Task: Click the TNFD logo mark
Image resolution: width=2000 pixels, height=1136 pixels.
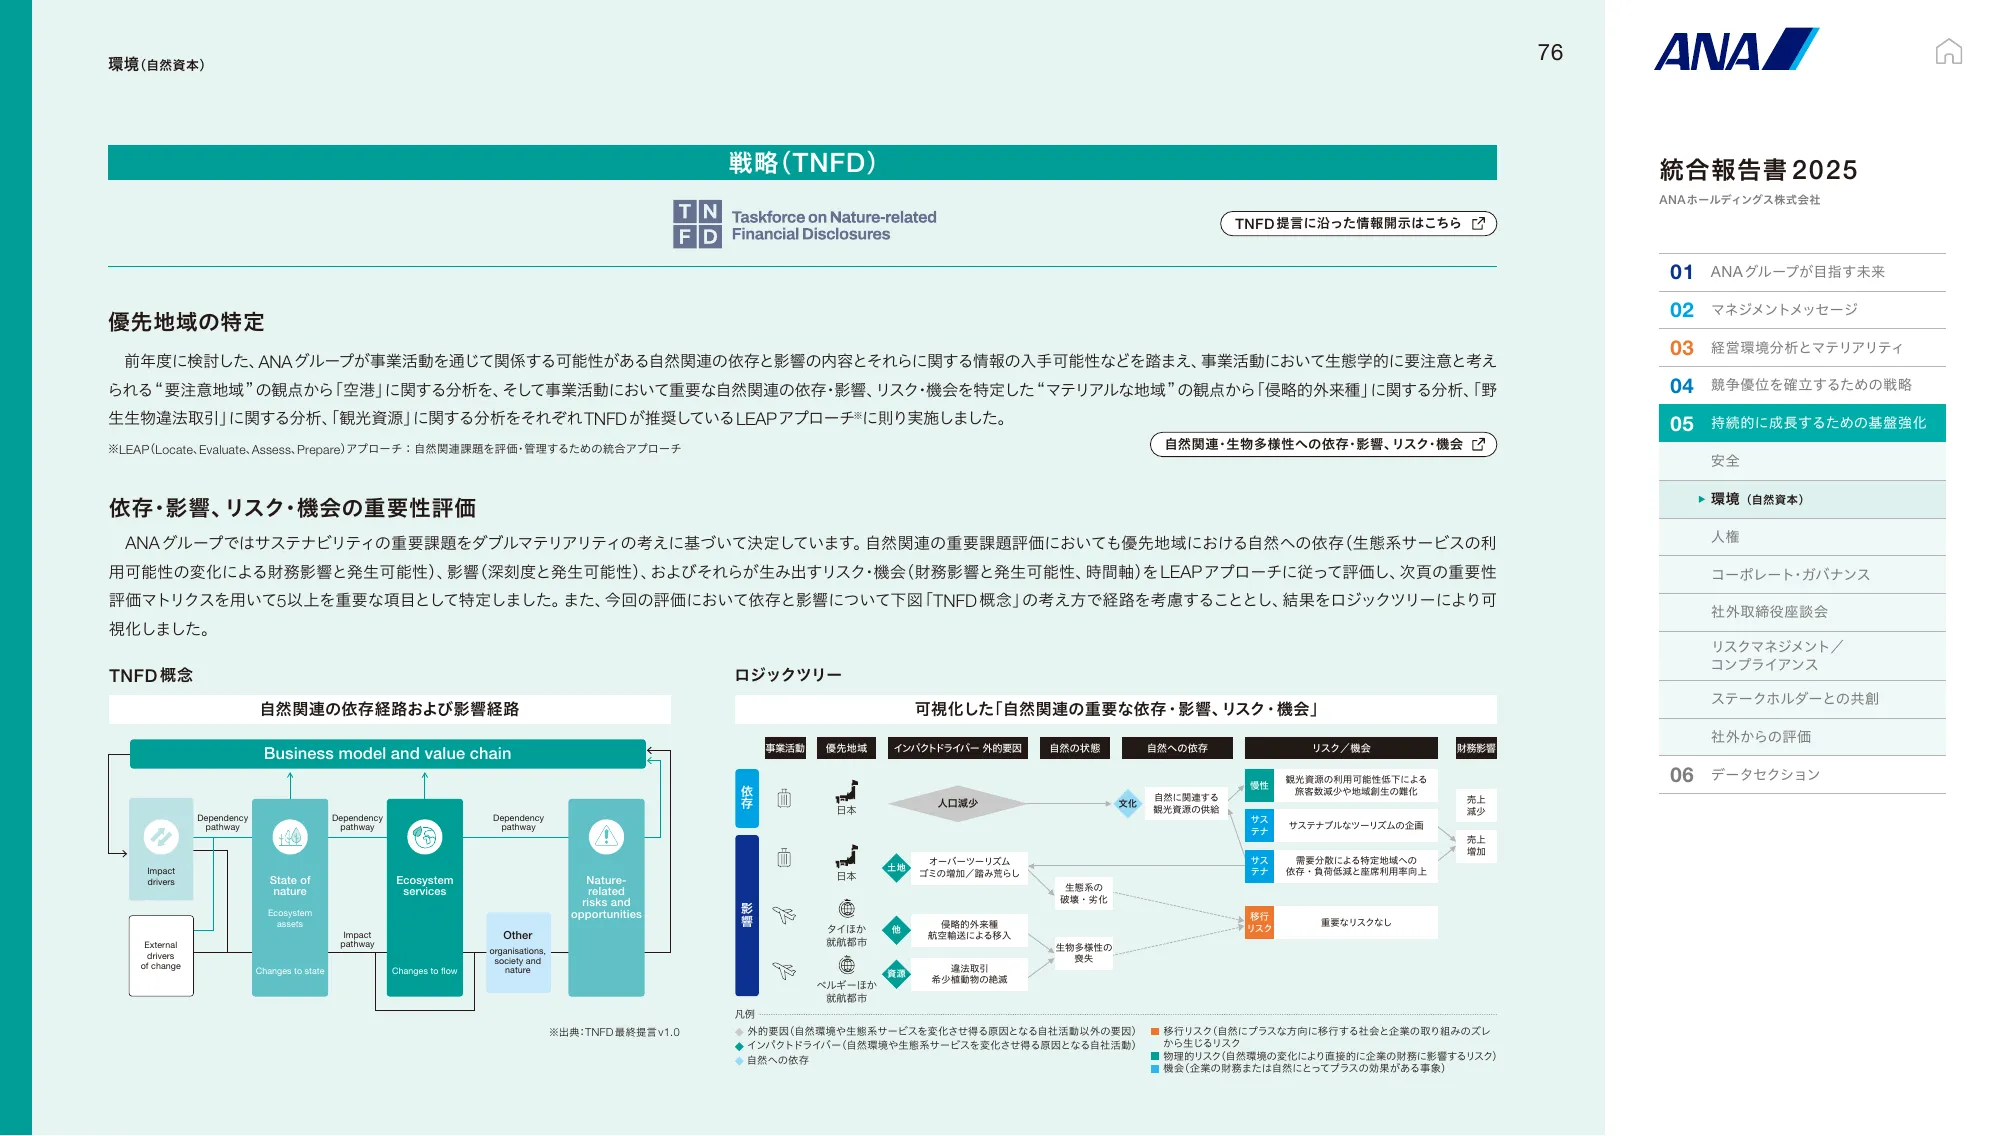Action: coord(700,223)
